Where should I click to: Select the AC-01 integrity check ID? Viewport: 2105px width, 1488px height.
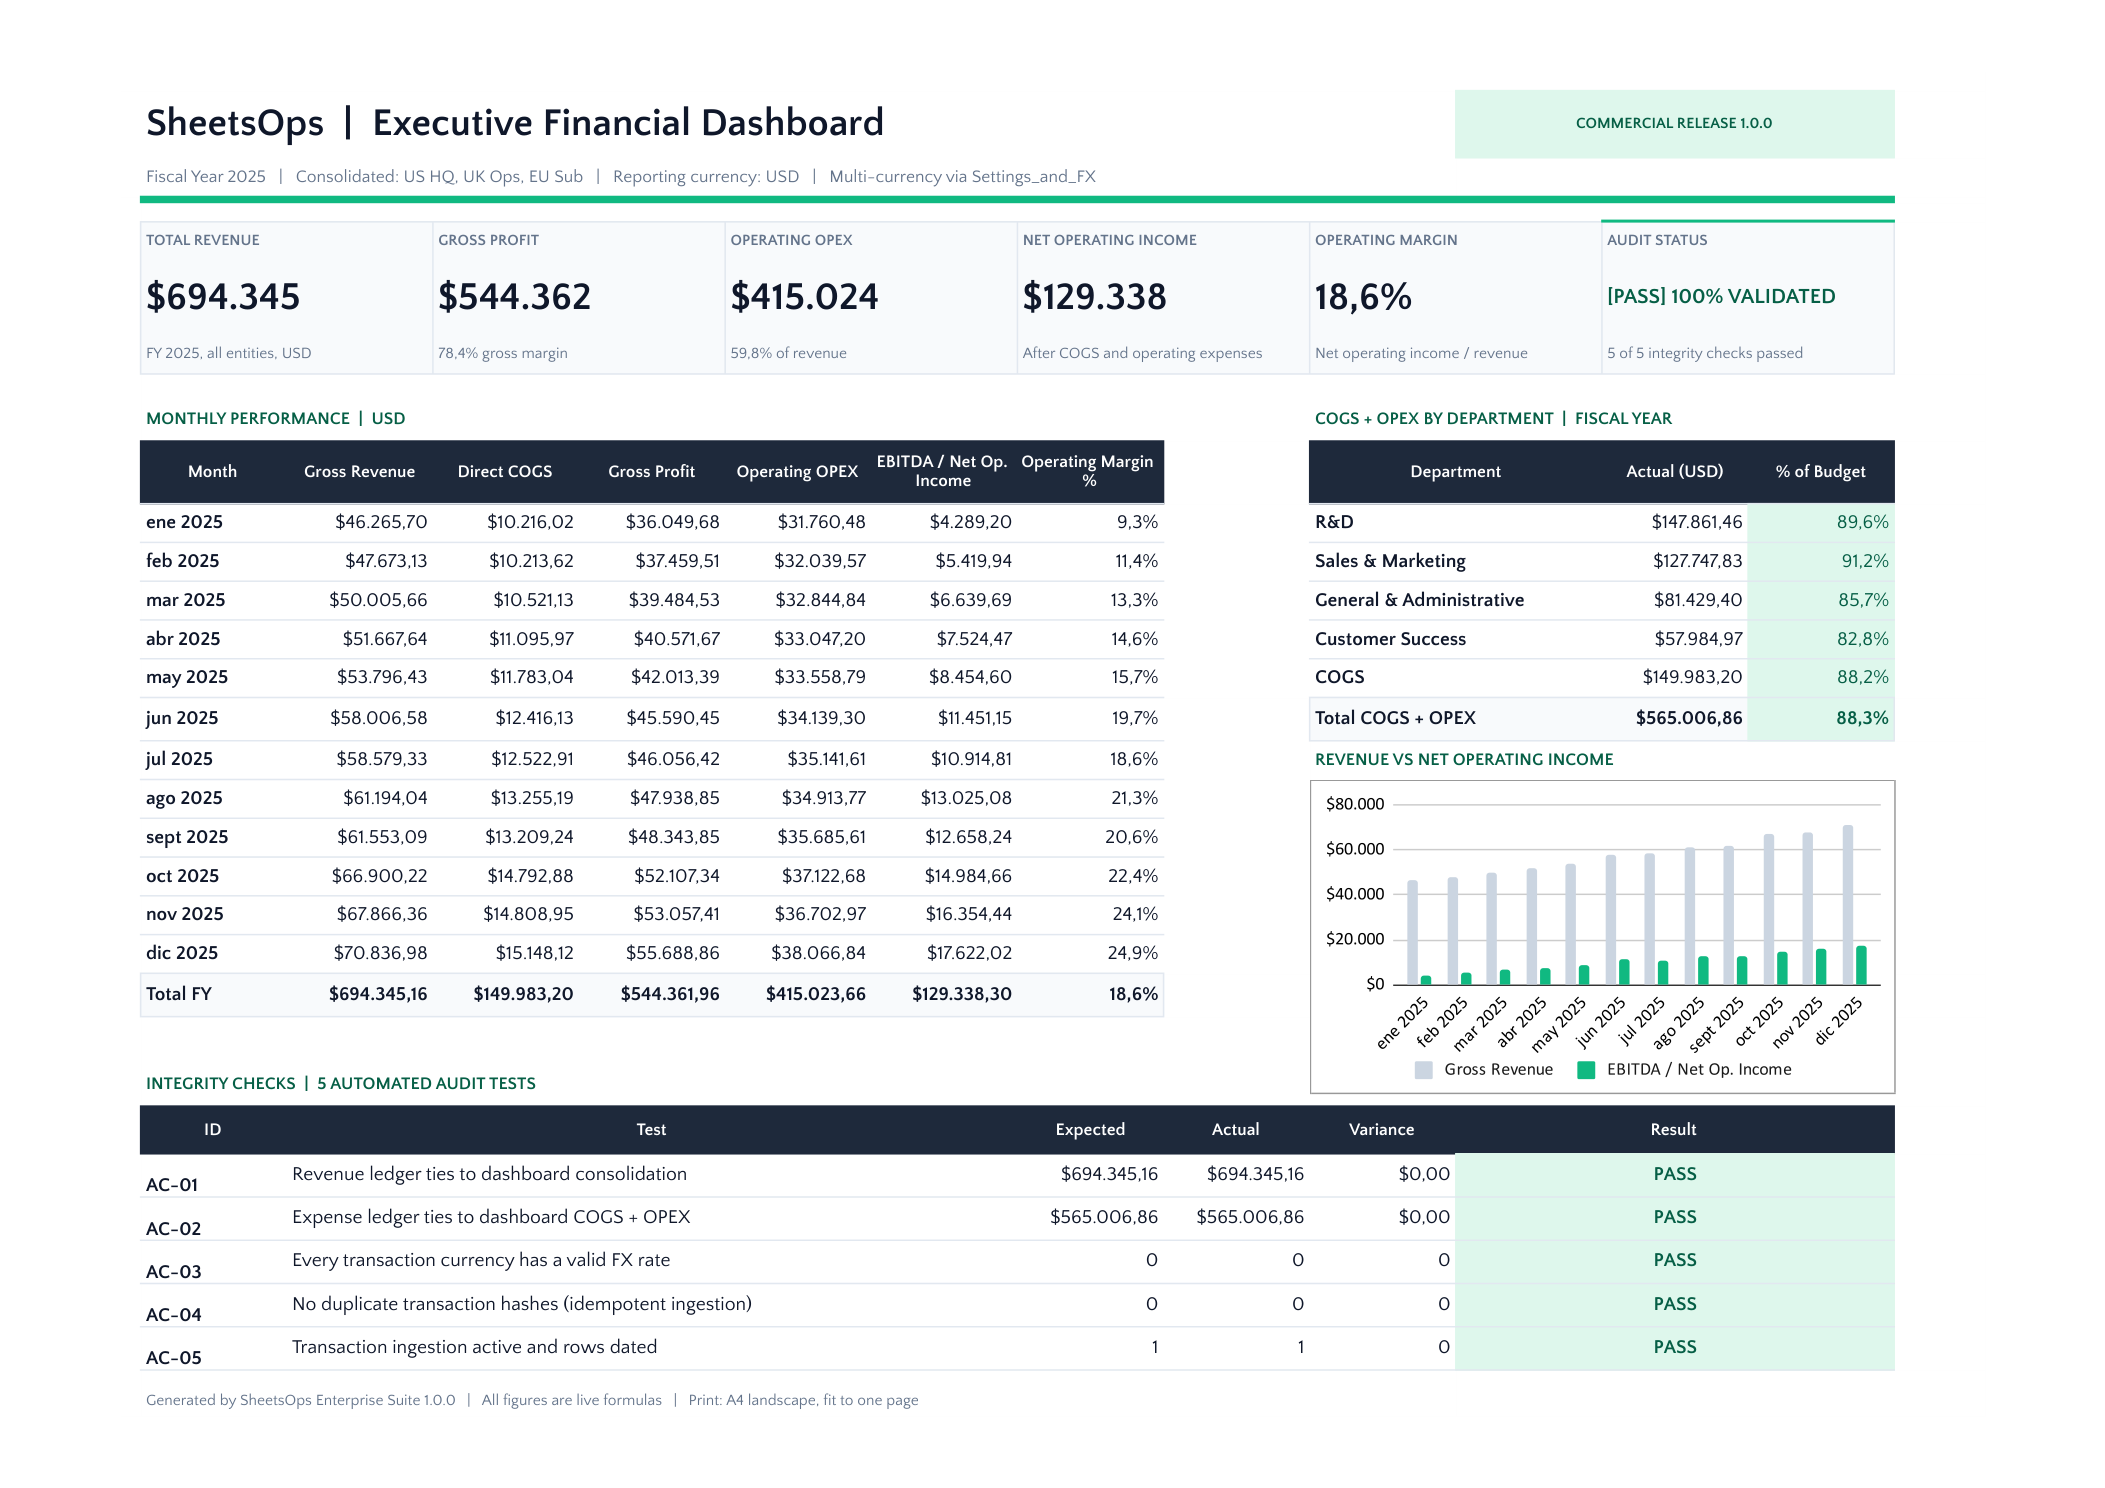[172, 1185]
